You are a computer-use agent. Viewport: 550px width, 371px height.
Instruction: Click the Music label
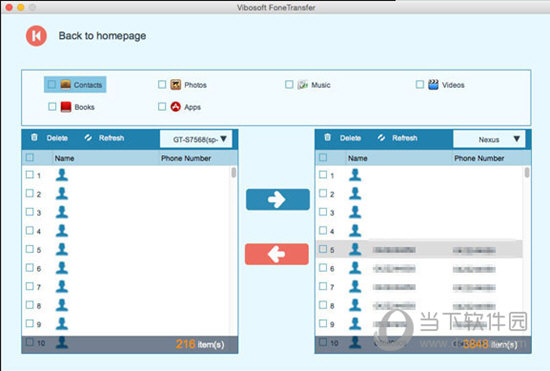(x=321, y=85)
